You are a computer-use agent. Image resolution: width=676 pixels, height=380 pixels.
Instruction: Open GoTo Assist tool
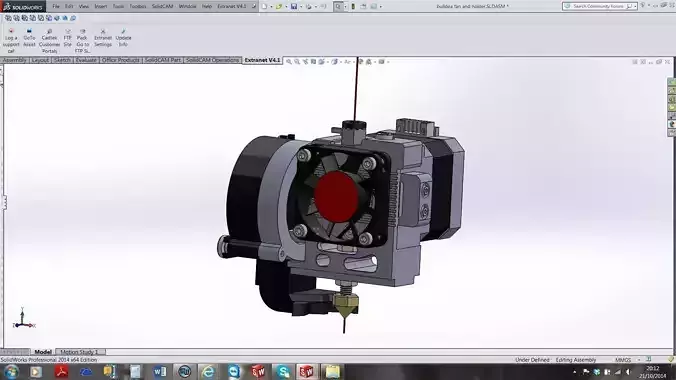[x=29, y=38]
